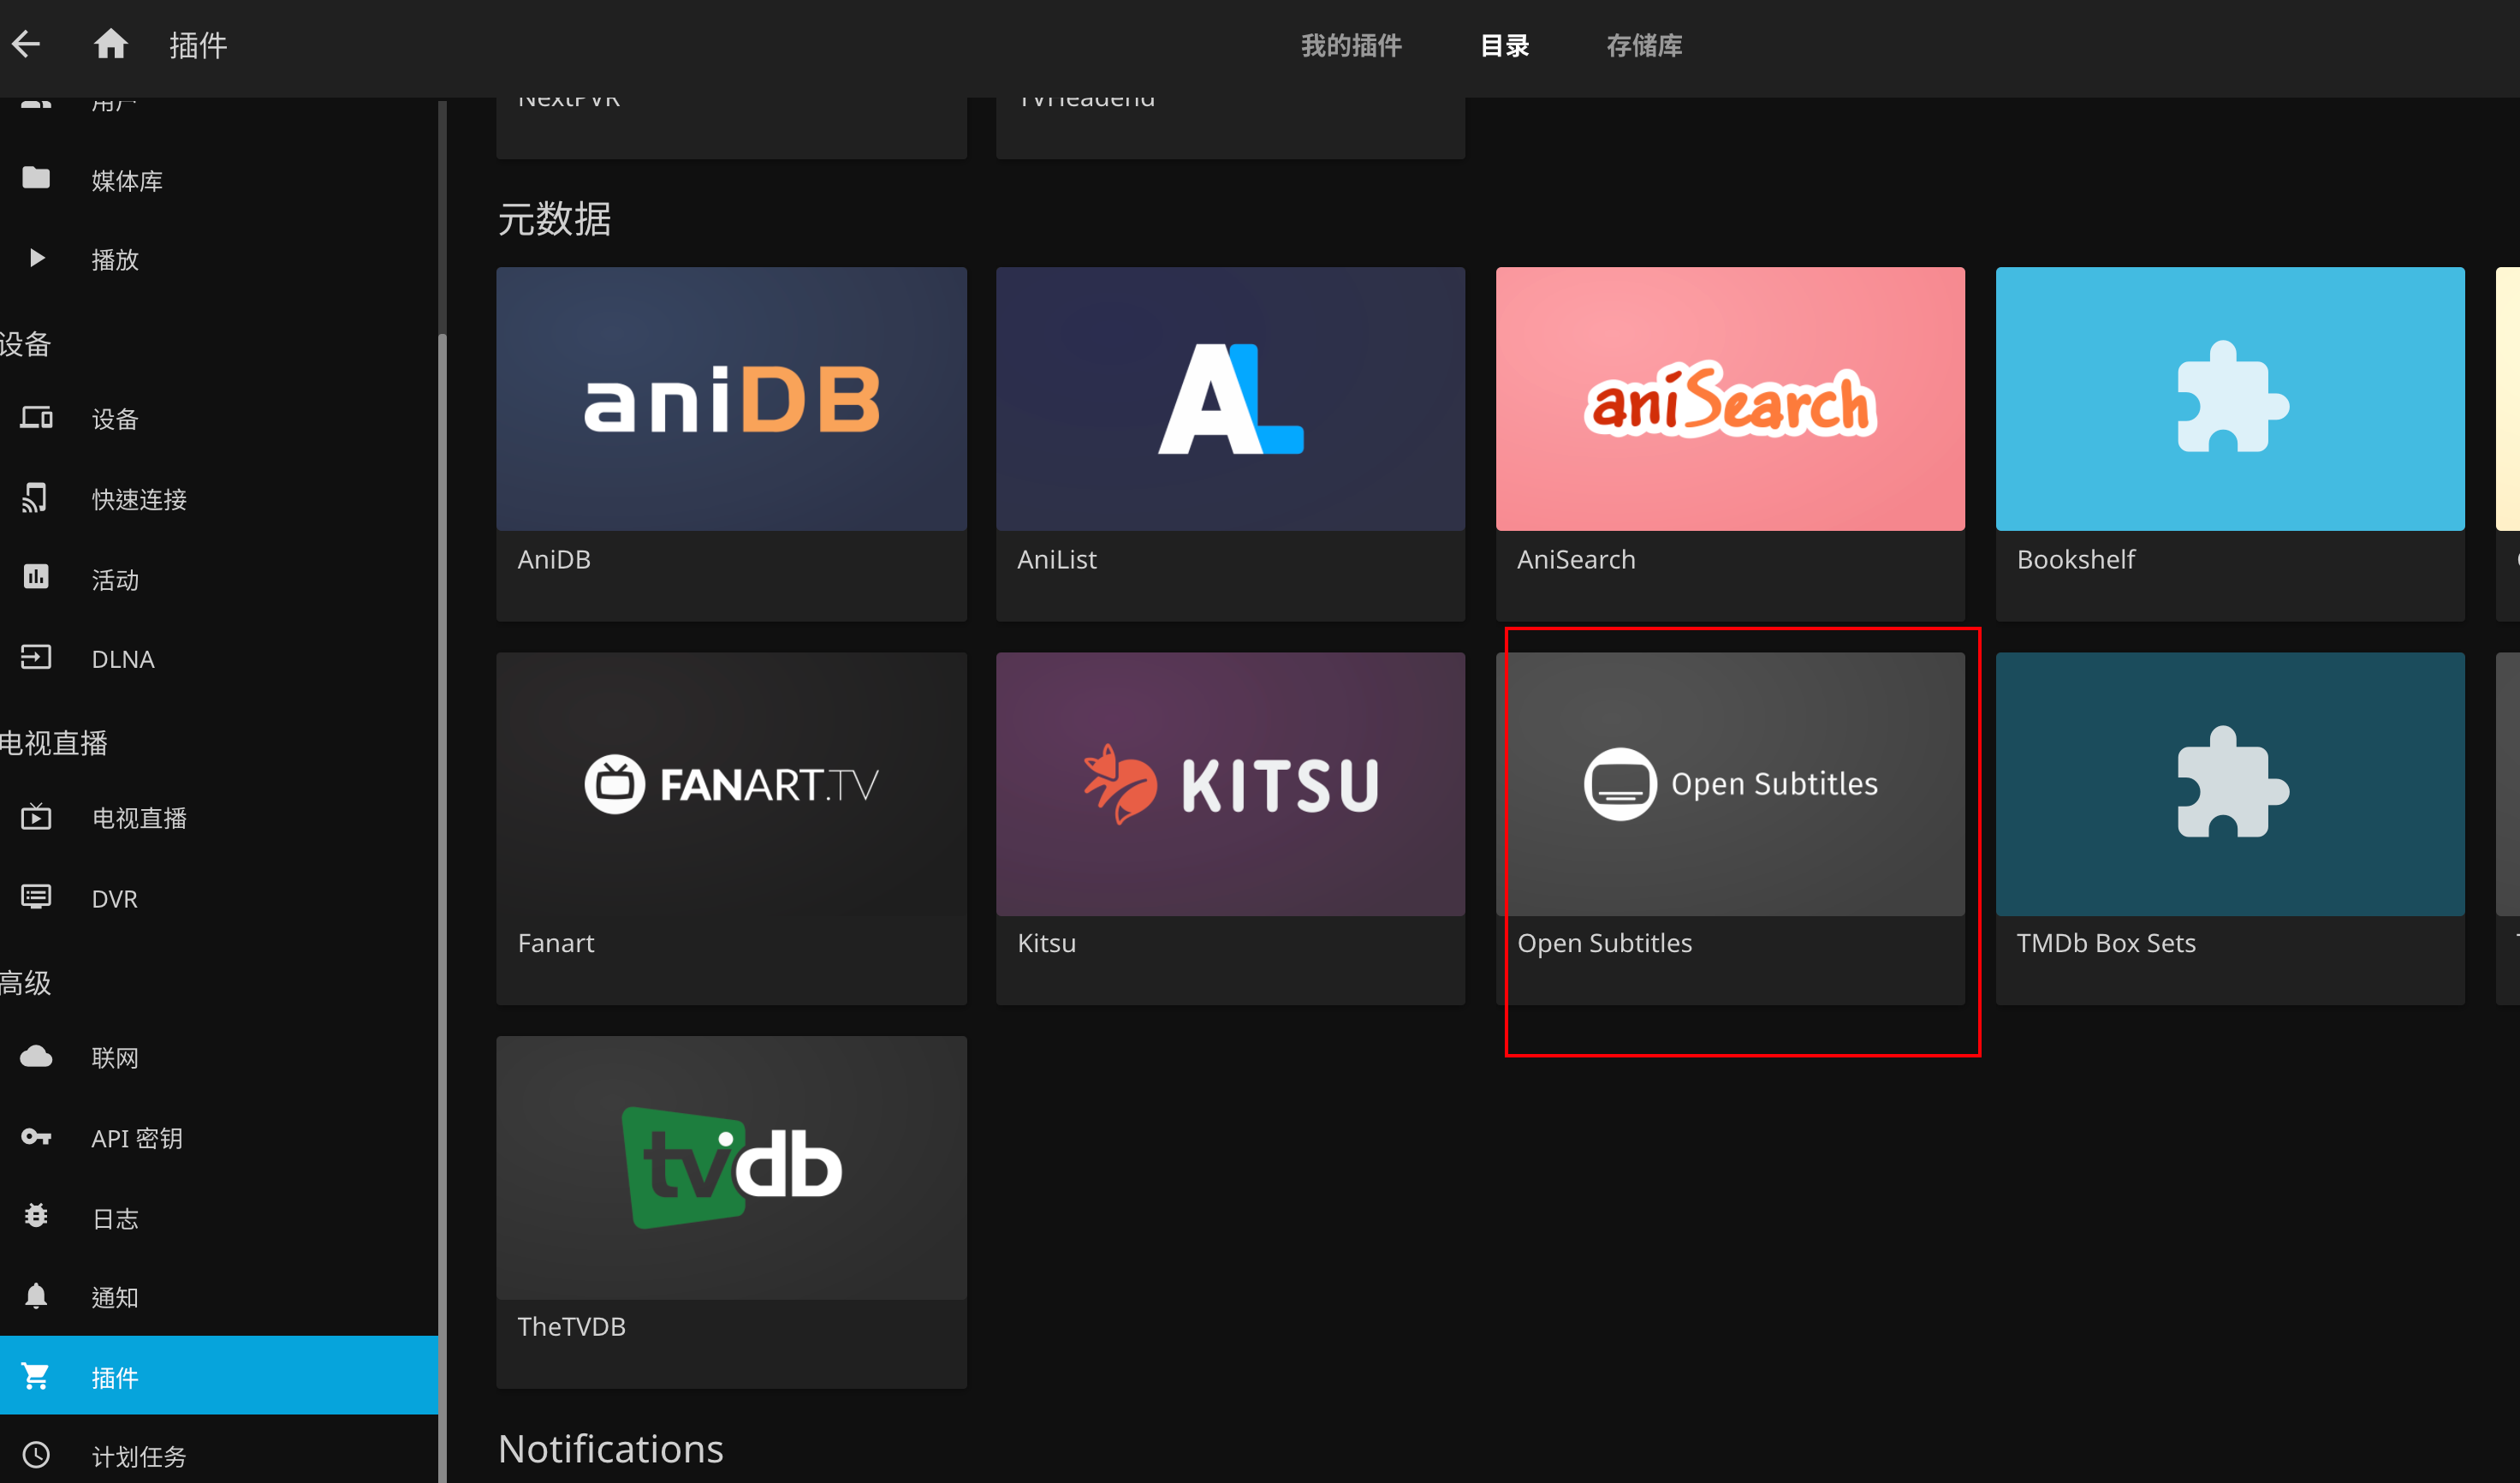Open the 联网 cloud icon
2520x1483 pixels.
click(x=36, y=1056)
